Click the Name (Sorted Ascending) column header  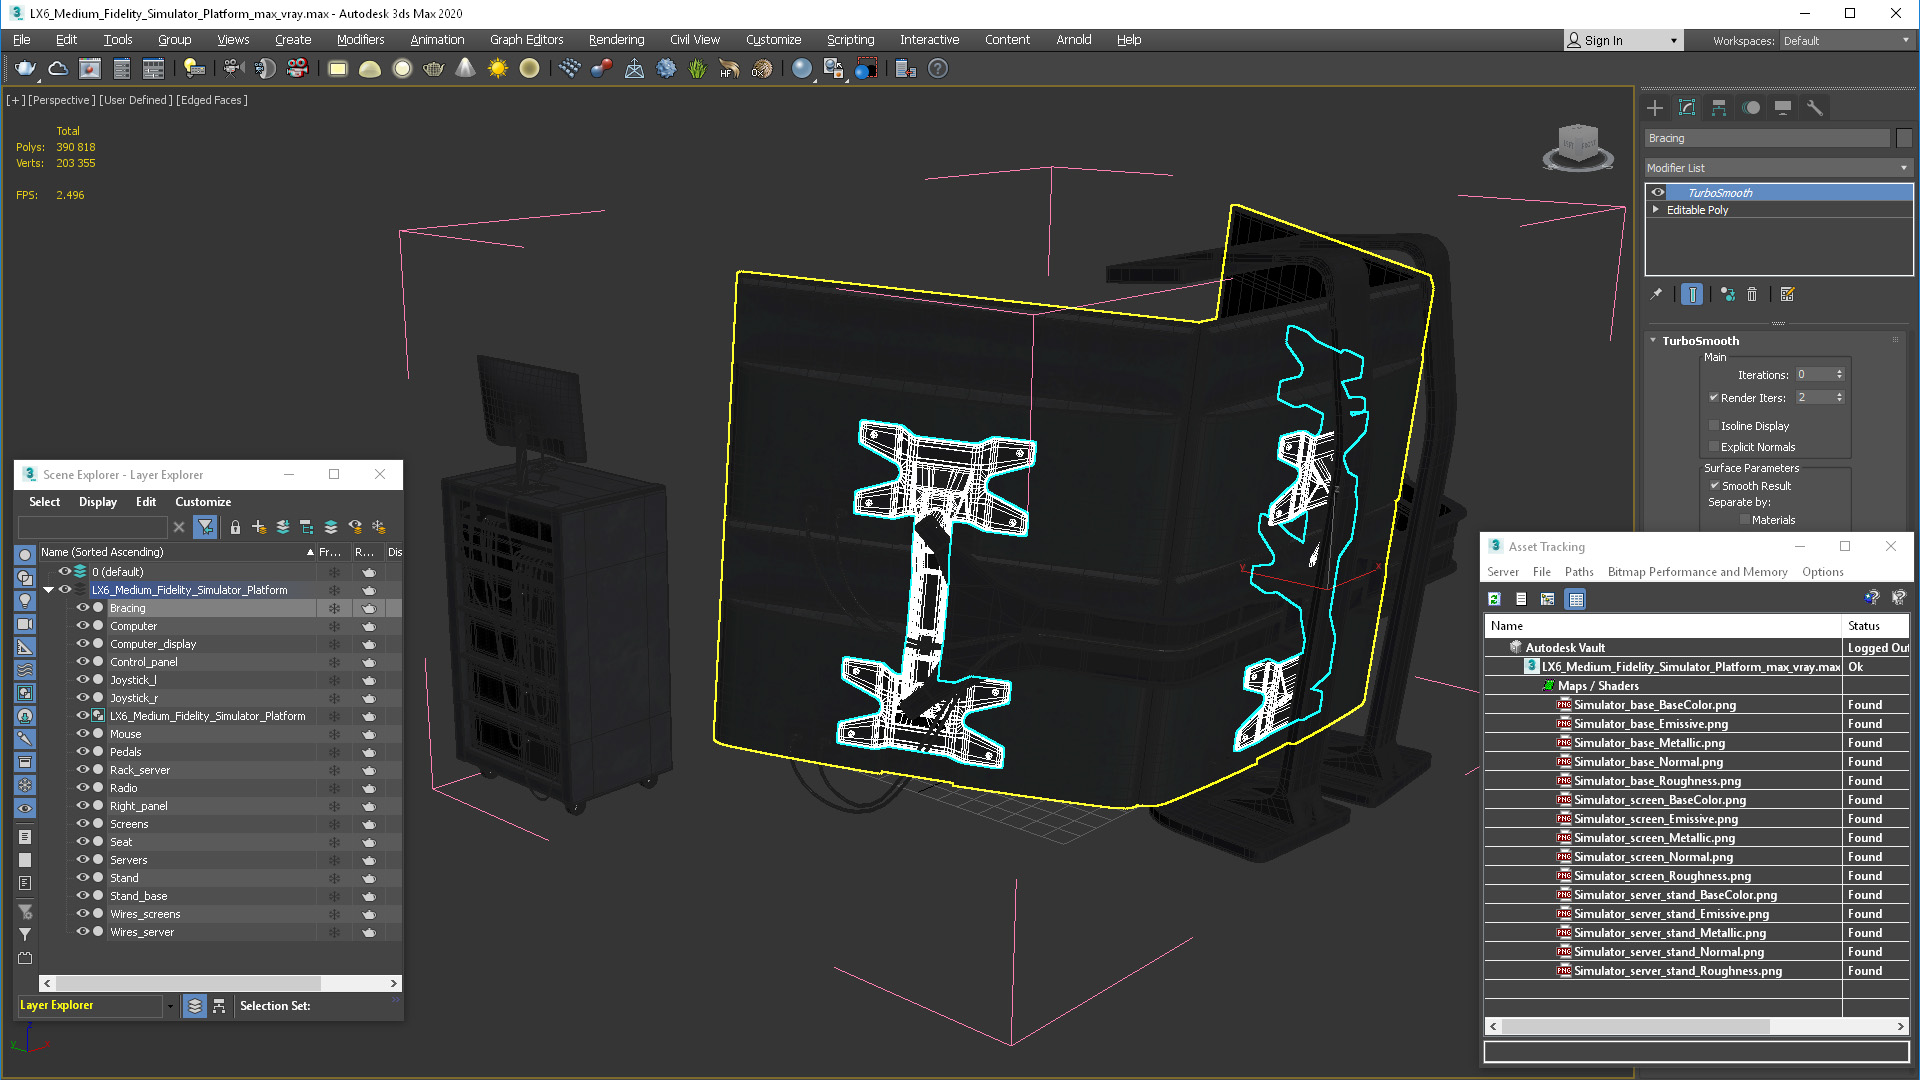(177, 552)
